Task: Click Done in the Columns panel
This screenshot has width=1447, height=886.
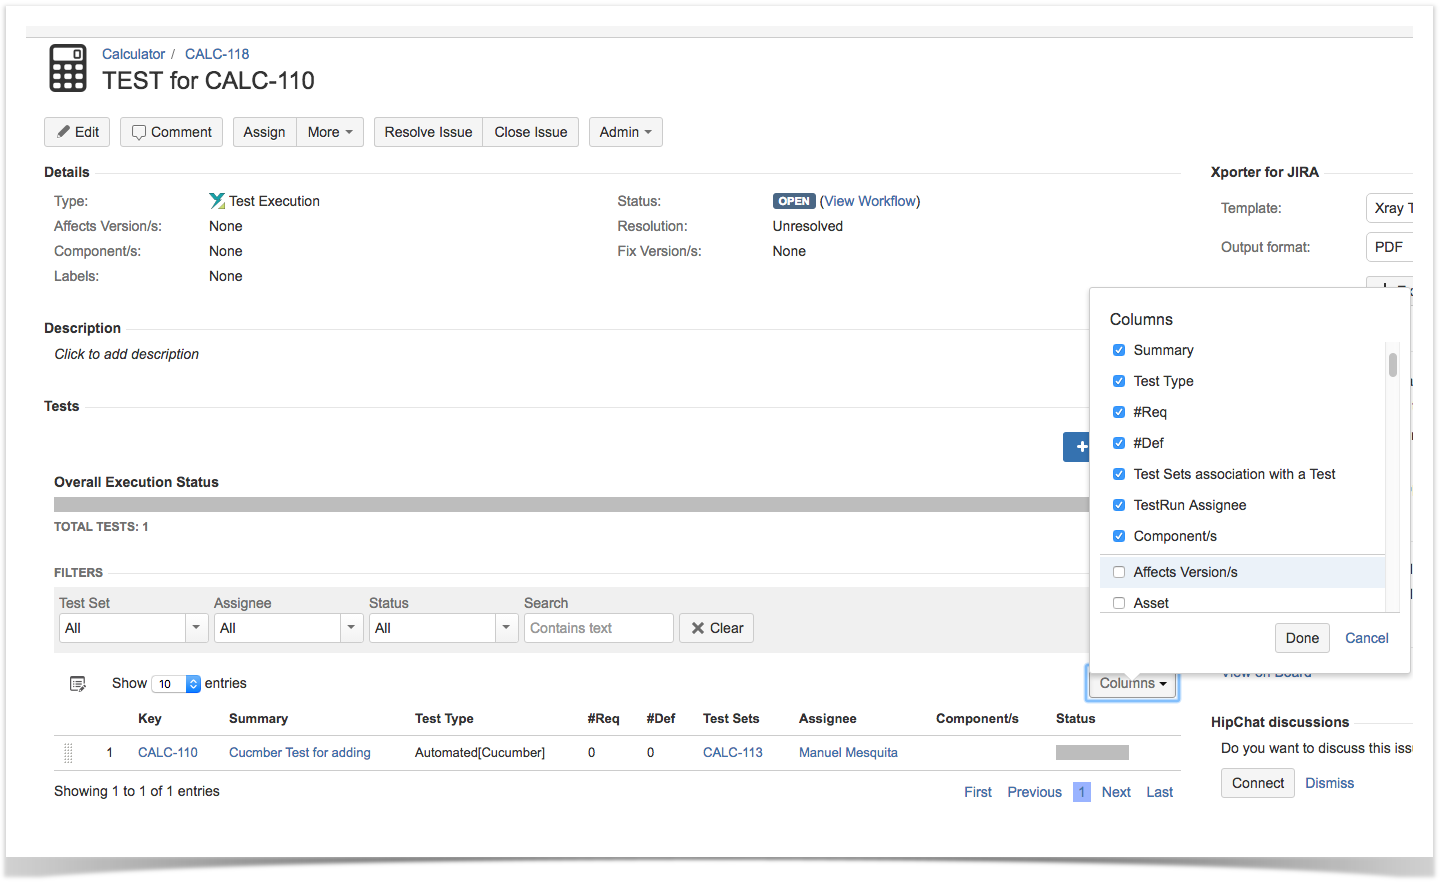Action: pyautogui.click(x=1302, y=638)
